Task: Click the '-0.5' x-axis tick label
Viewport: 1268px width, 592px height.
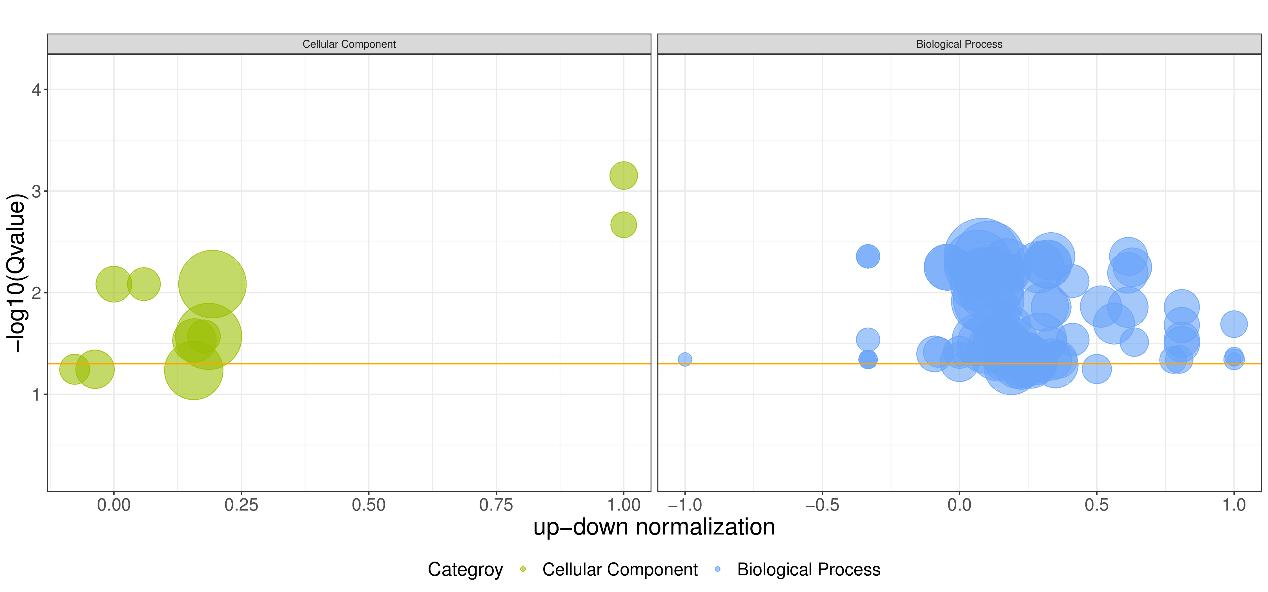Action: [821, 505]
